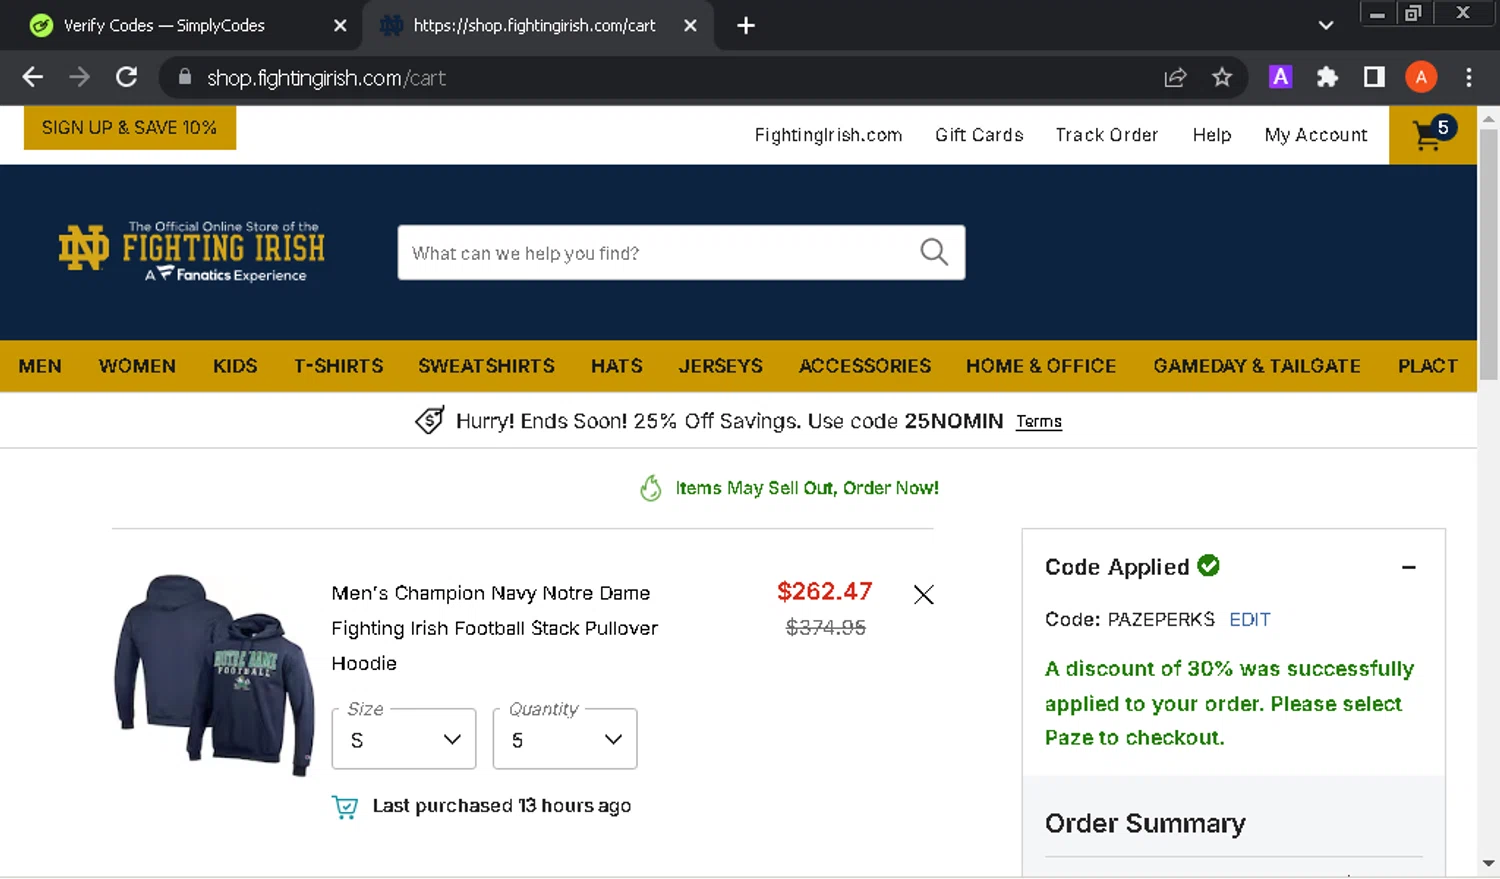View site info via the lock icon
The height and width of the screenshot is (879, 1500).
coord(184,77)
